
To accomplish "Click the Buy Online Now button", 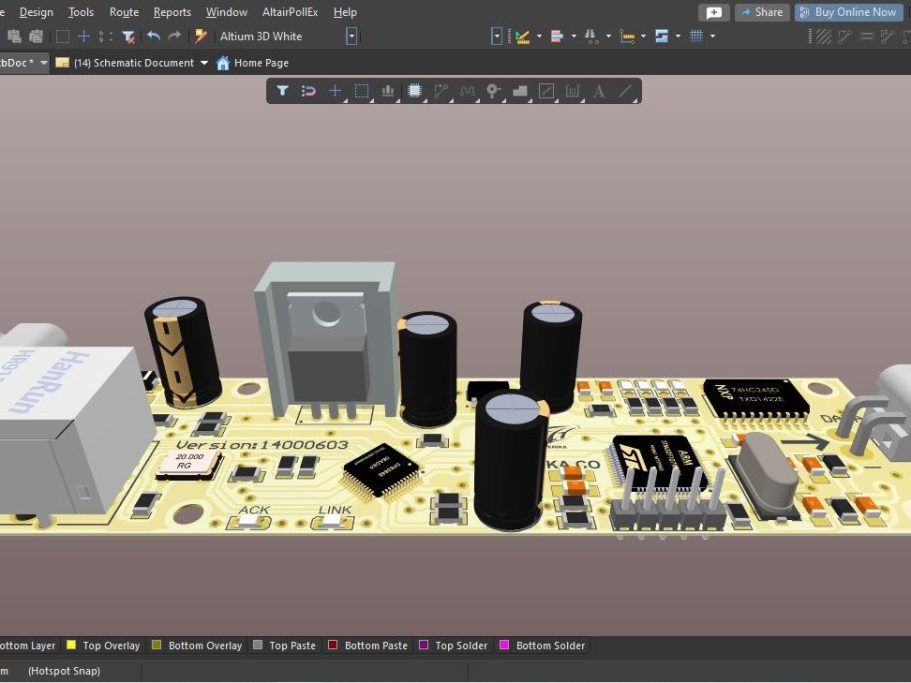I will (x=849, y=12).
